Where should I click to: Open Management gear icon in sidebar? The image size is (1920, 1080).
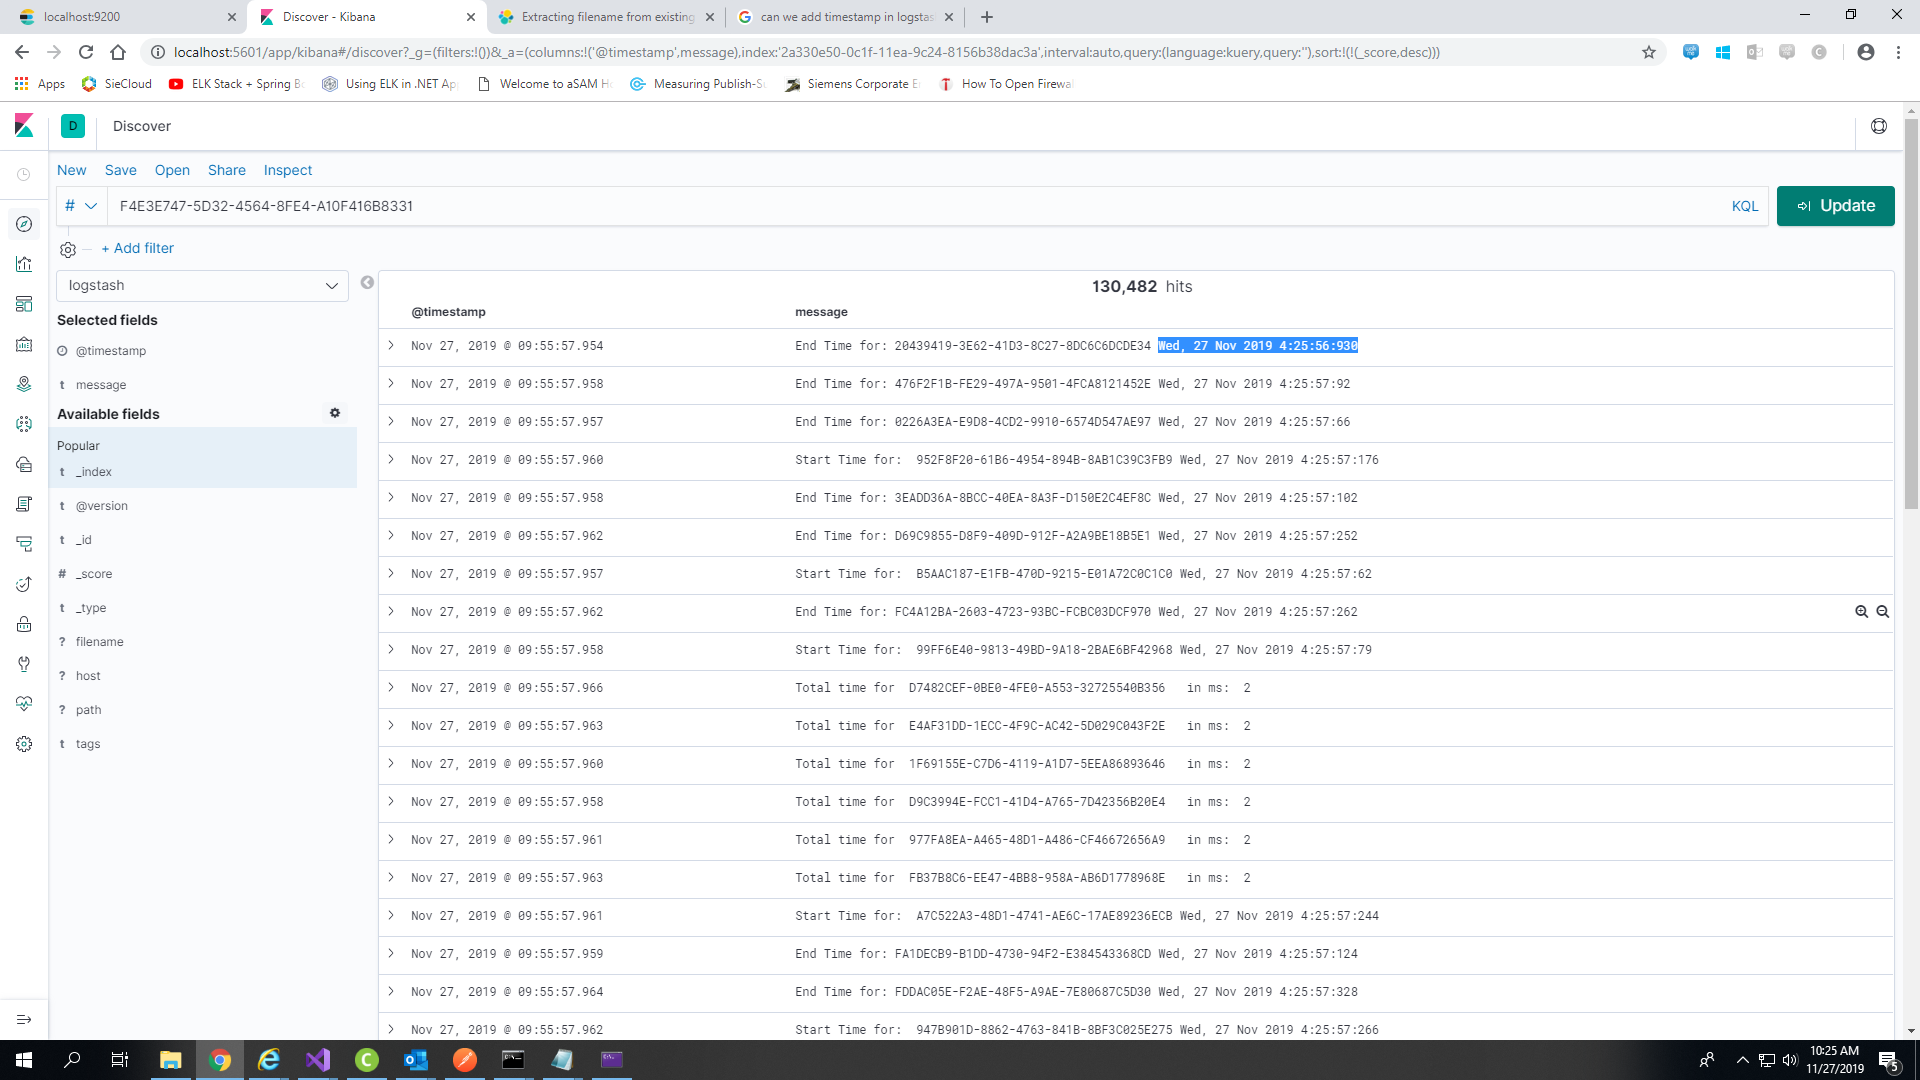coord(24,744)
